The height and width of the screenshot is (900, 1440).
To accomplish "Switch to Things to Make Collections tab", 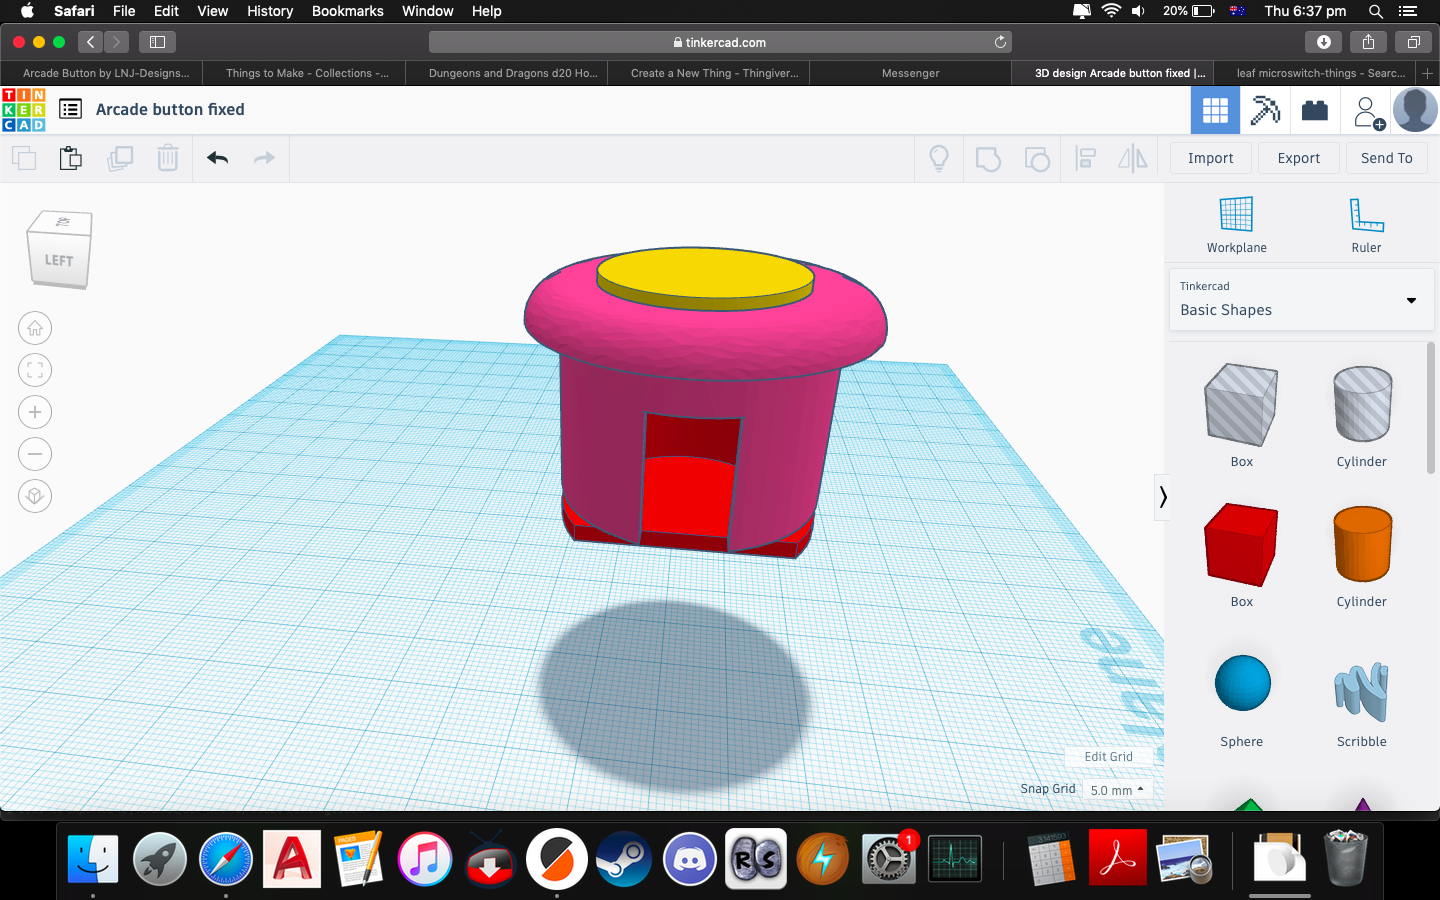I will (305, 73).
